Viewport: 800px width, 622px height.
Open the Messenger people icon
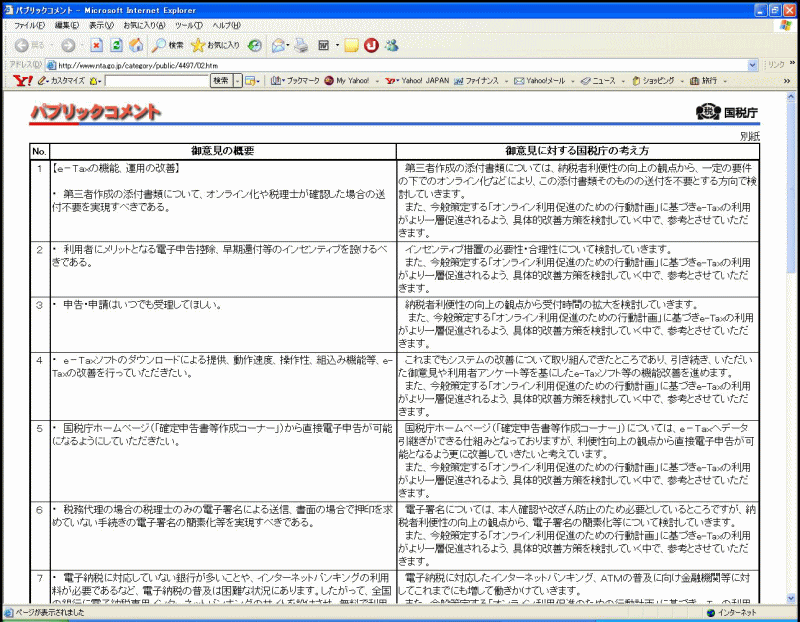click(391, 45)
